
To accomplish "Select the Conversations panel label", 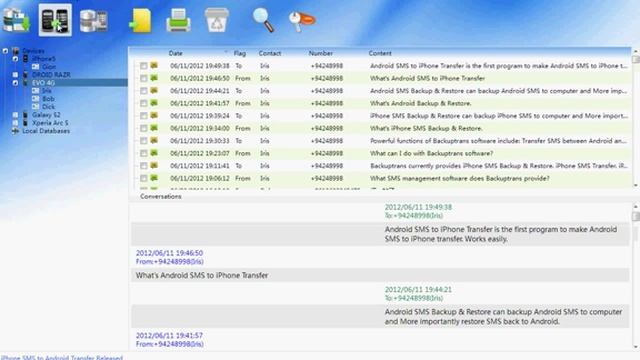I will (x=161, y=196).
